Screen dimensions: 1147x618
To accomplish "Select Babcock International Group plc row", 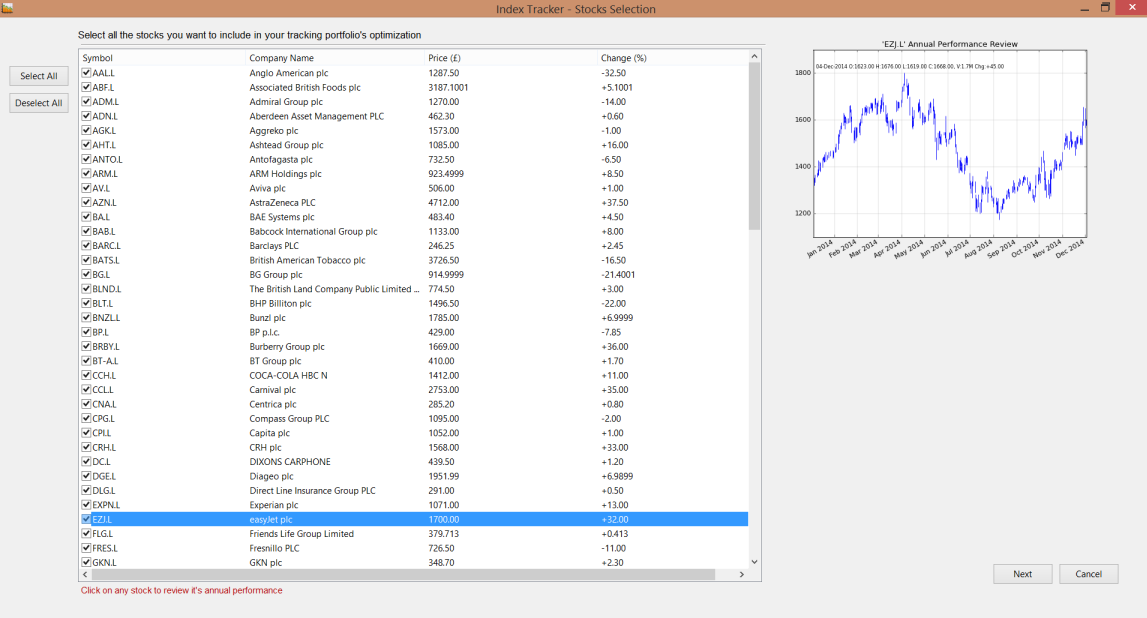I will (414, 231).
